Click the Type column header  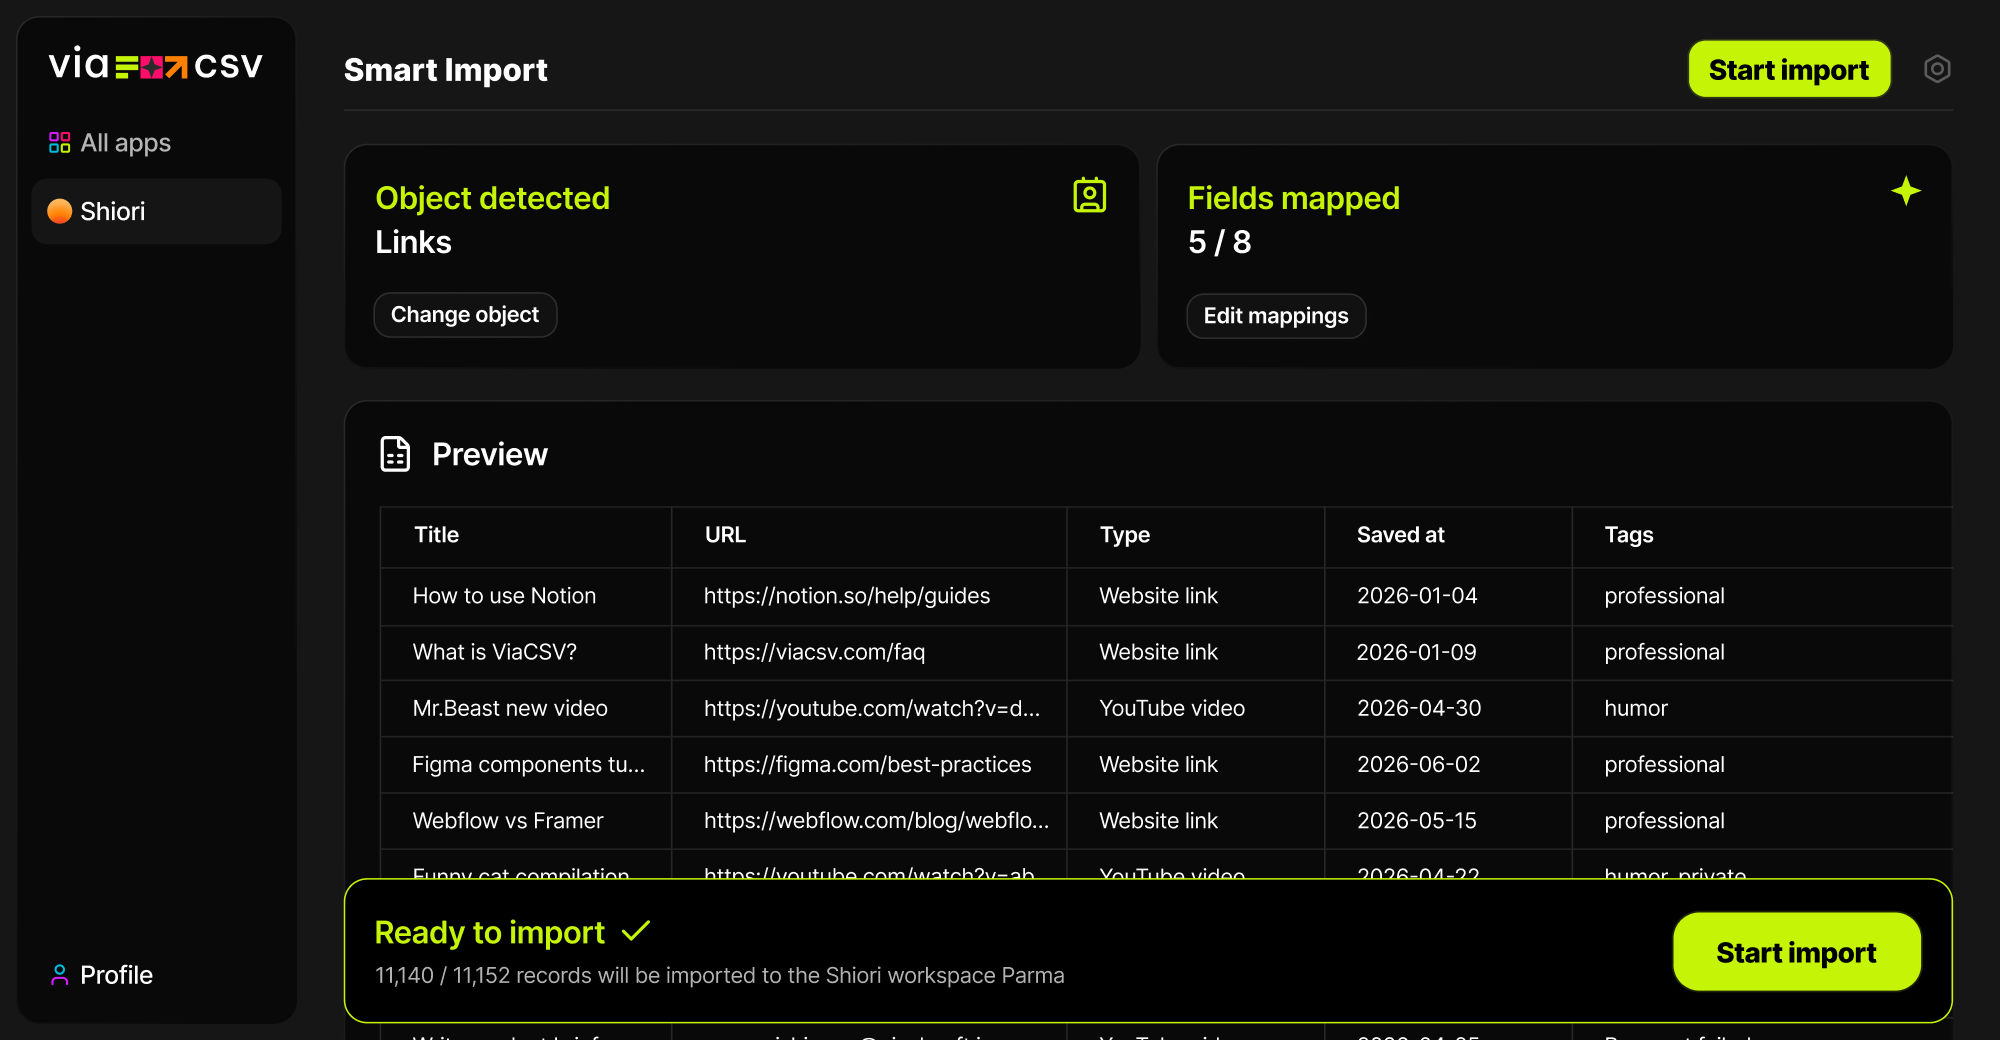1196,536
